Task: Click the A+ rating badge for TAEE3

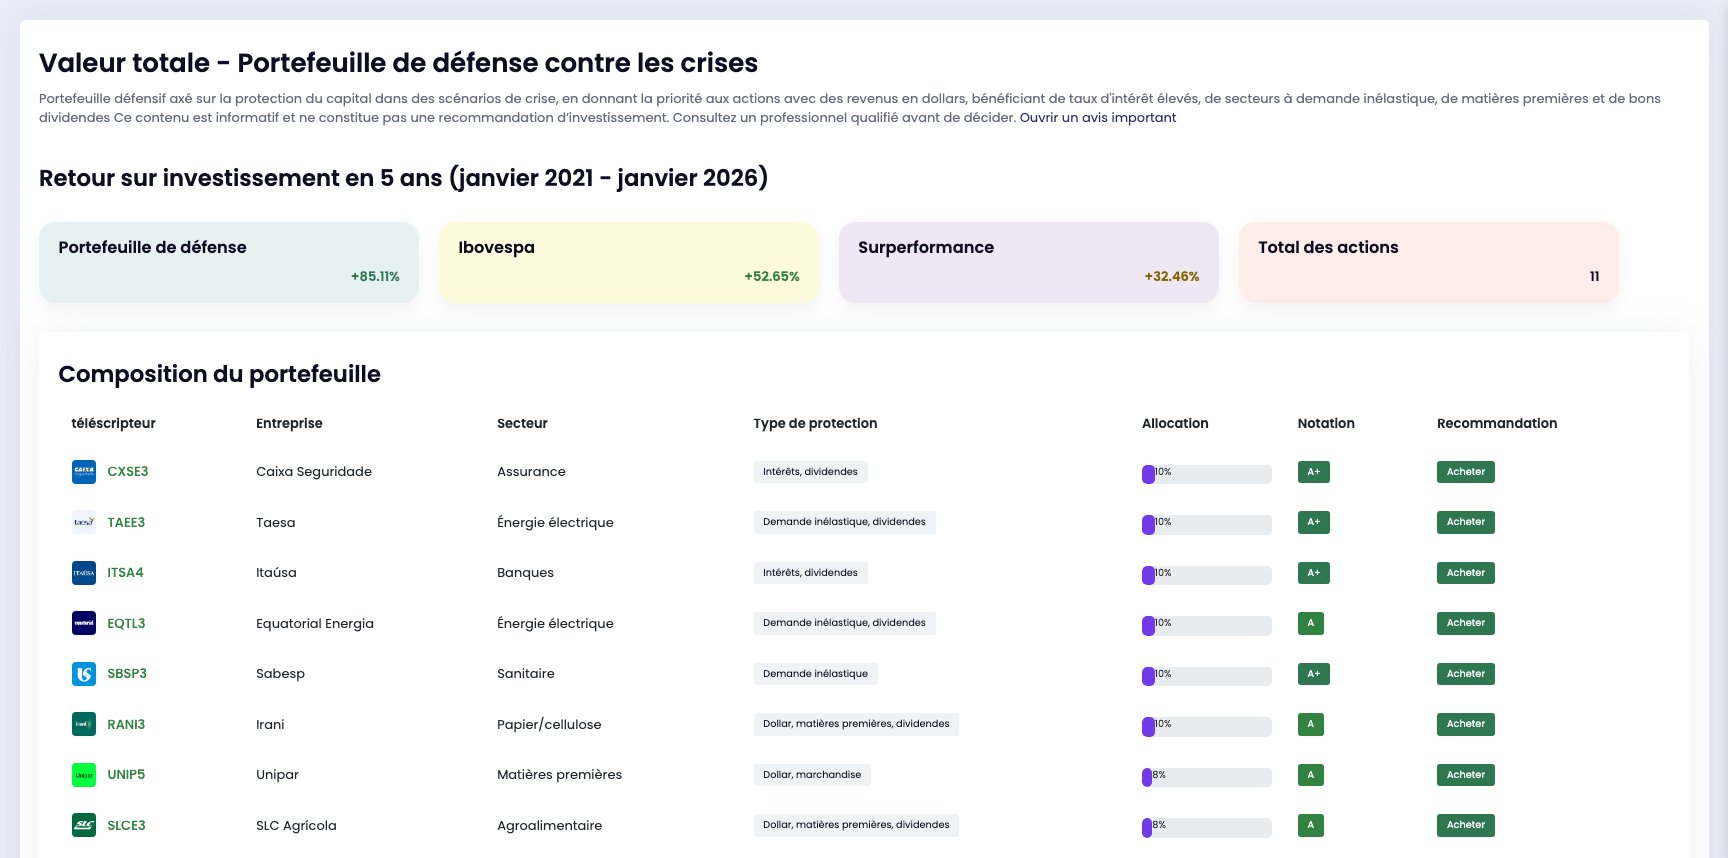Action: [1313, 522]
